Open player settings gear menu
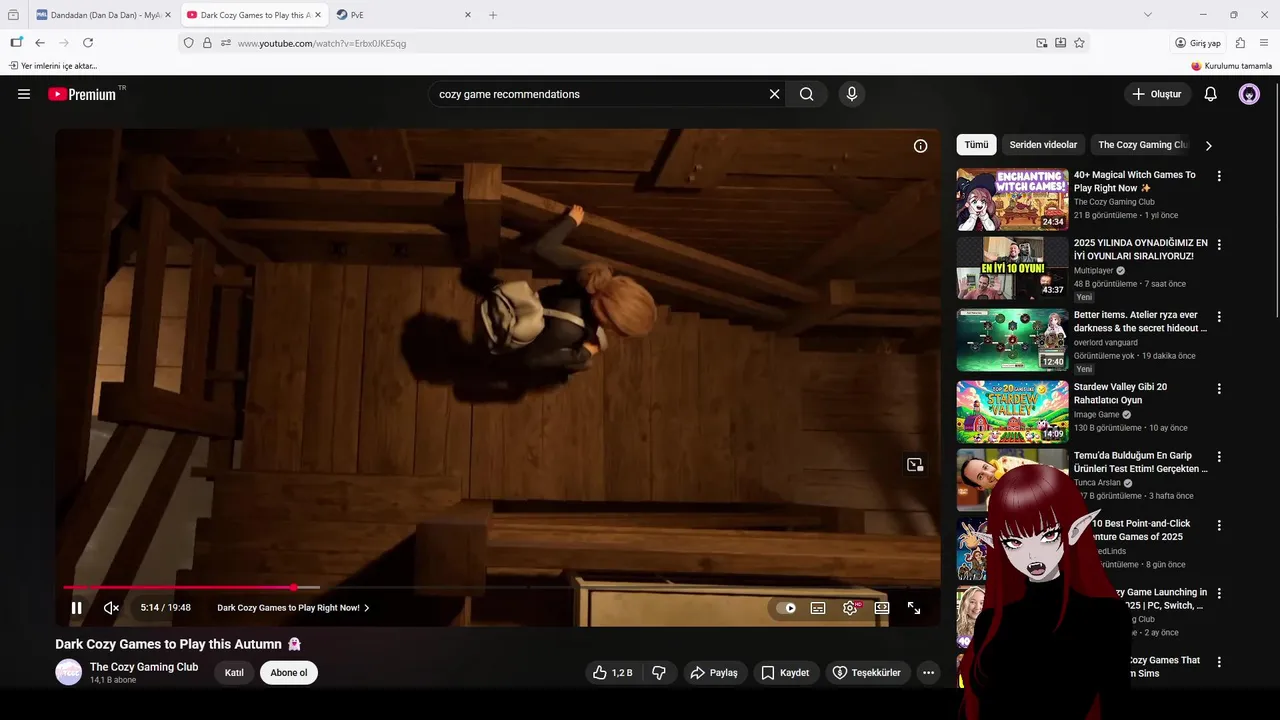The image size is (1280, 720). click(x=850, y=607)
